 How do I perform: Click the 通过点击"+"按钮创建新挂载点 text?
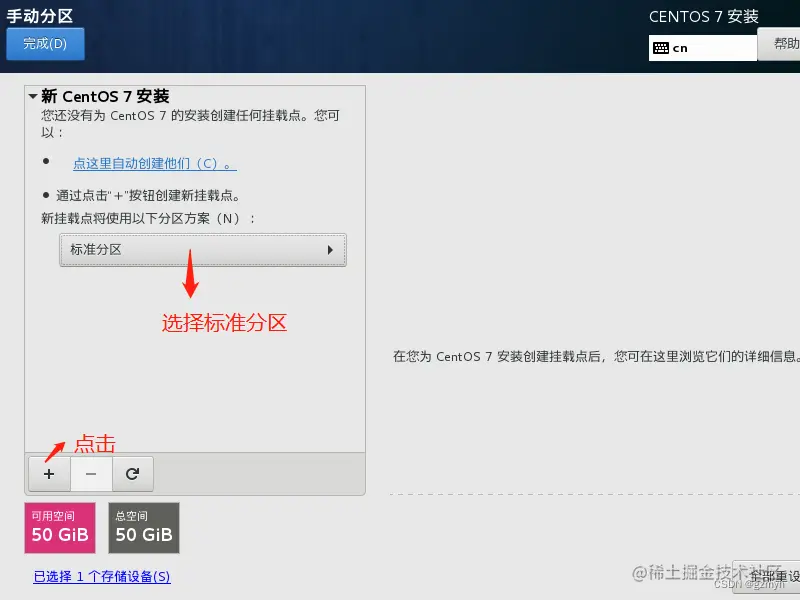tap(148, 195)
